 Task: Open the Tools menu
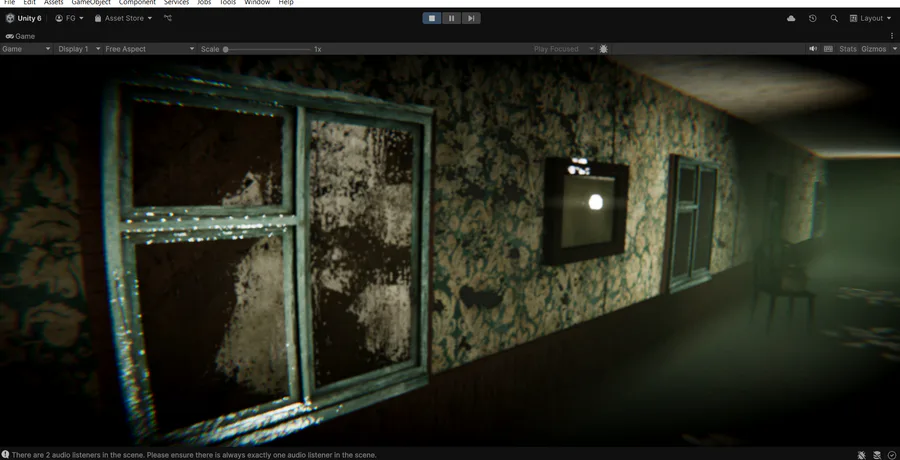pyautogui.click(x=227, y=2)
